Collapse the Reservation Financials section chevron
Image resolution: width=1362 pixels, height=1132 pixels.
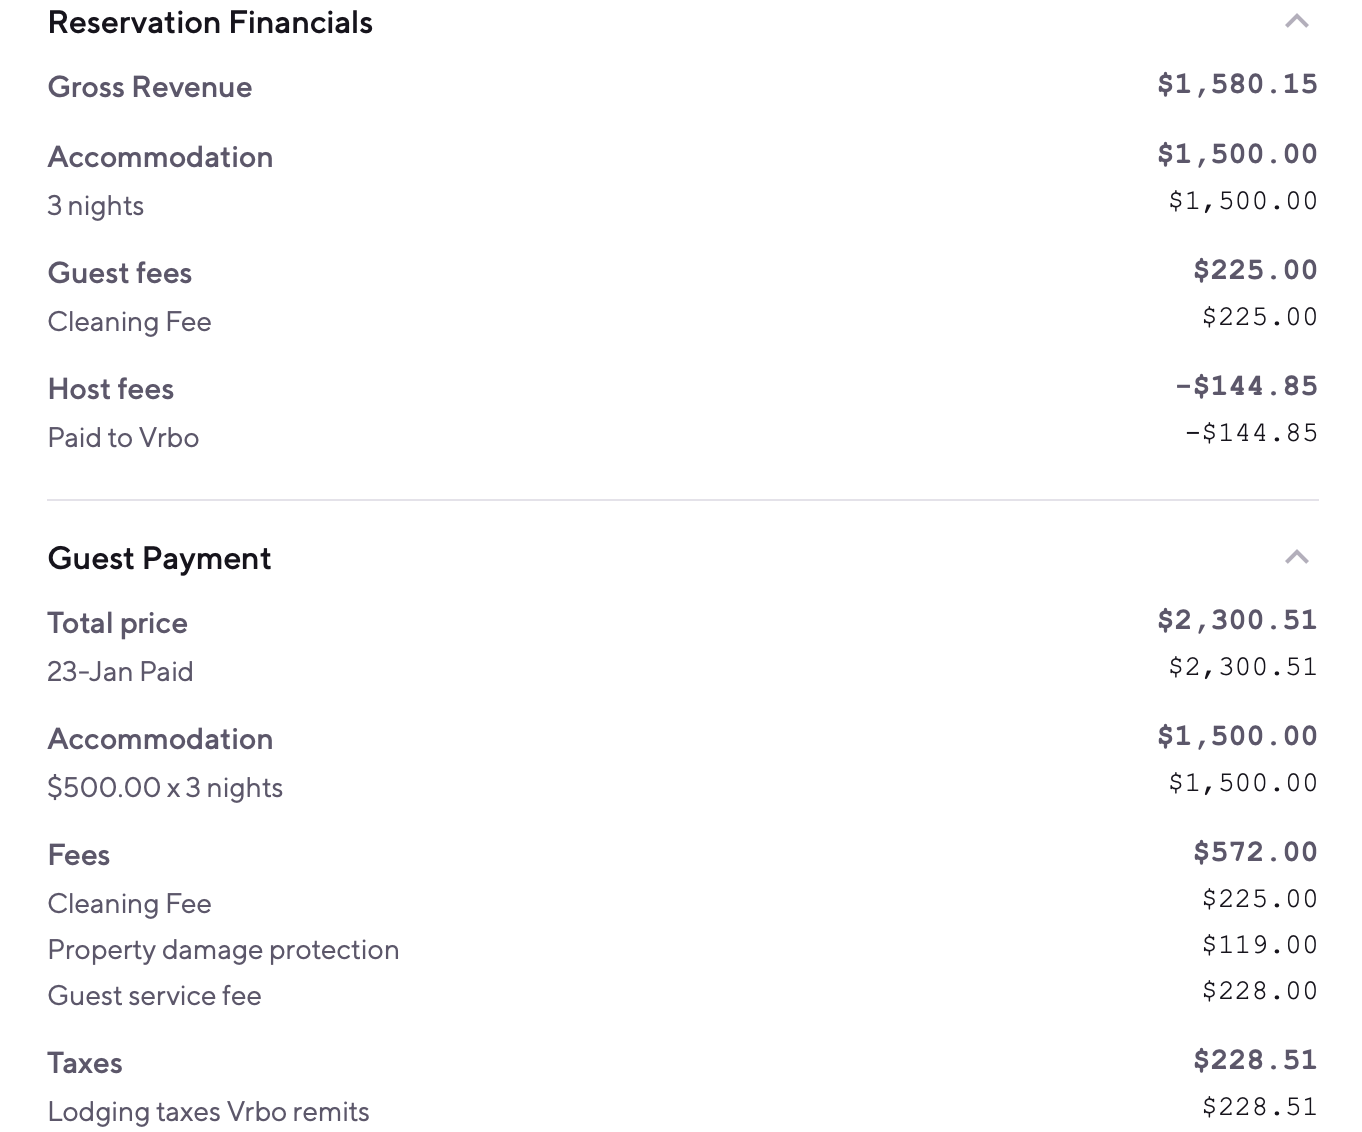click(x=1296, y=21)
